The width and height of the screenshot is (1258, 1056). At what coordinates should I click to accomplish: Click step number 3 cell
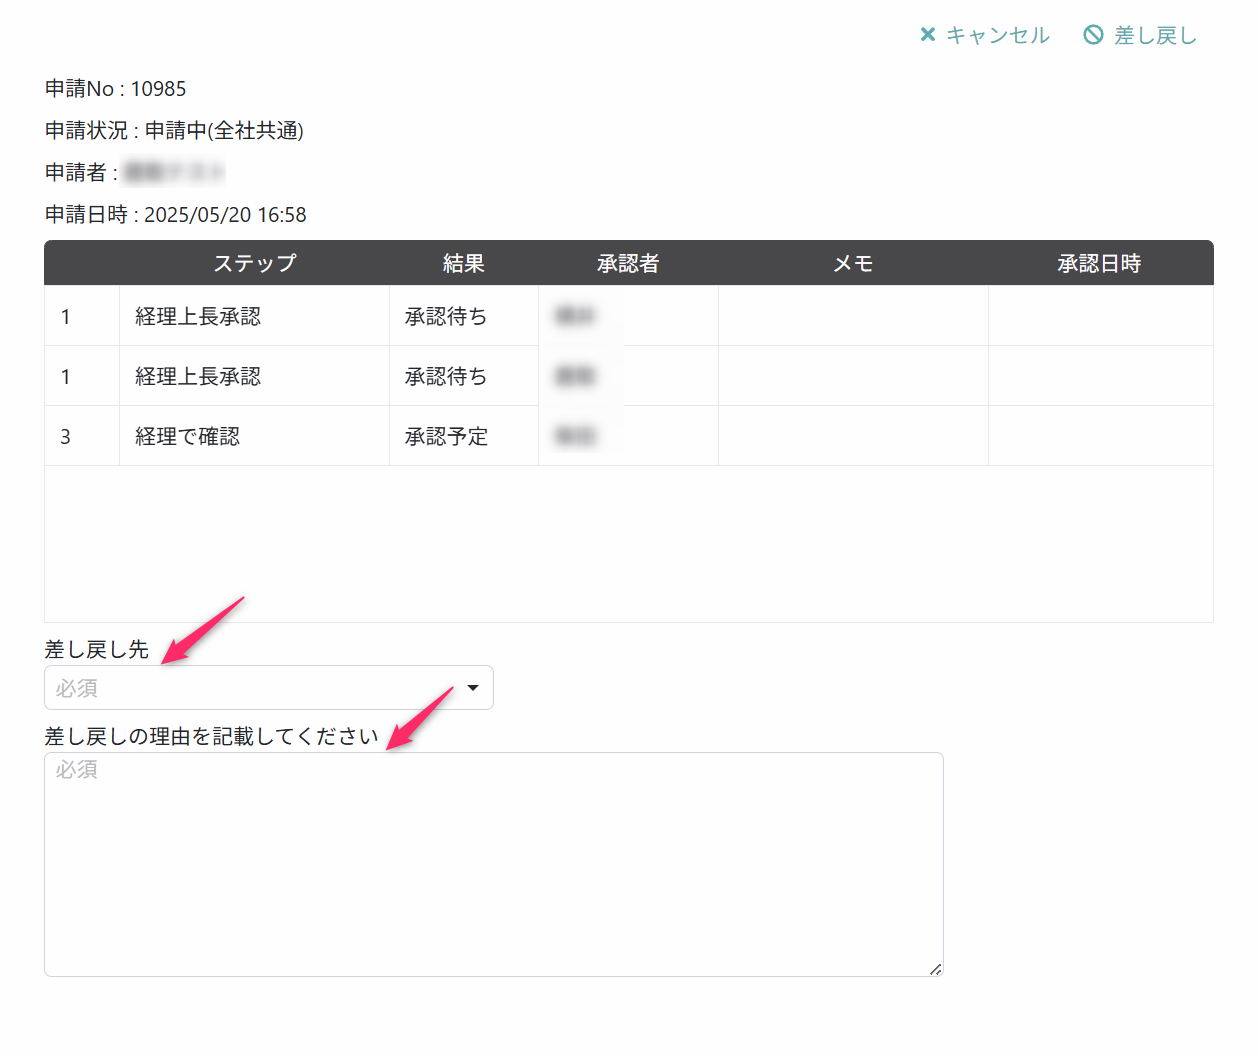pyautogui.click(x=82, y=436)
